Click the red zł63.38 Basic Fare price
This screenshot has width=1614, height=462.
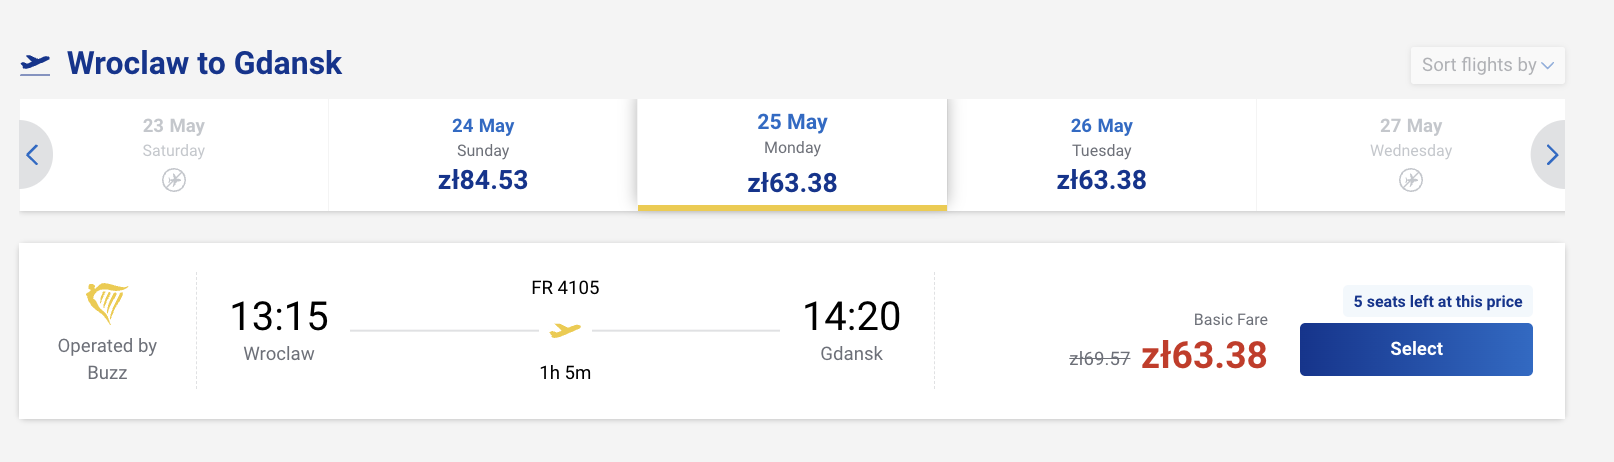(1204, 356)
